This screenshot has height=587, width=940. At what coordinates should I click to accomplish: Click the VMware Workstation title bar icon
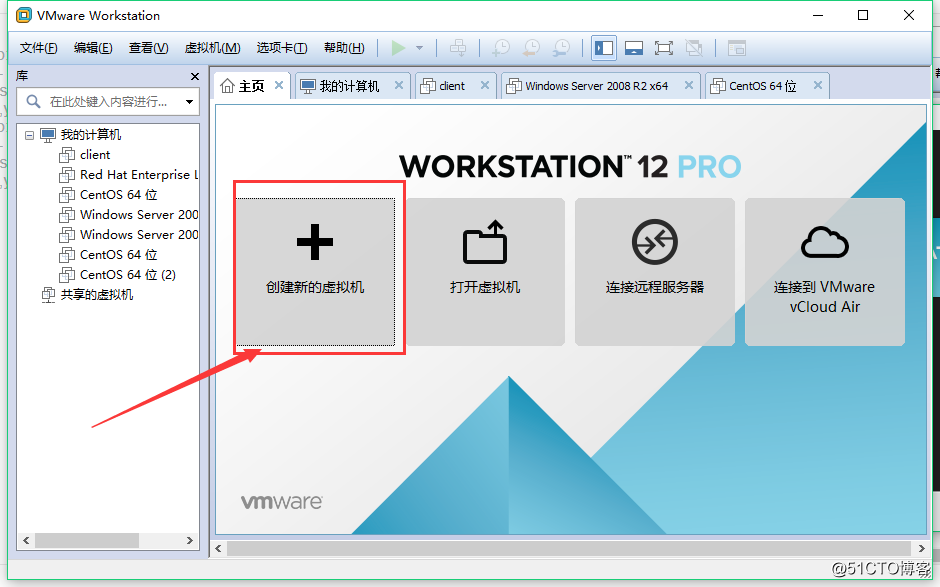tap(24, 16)
